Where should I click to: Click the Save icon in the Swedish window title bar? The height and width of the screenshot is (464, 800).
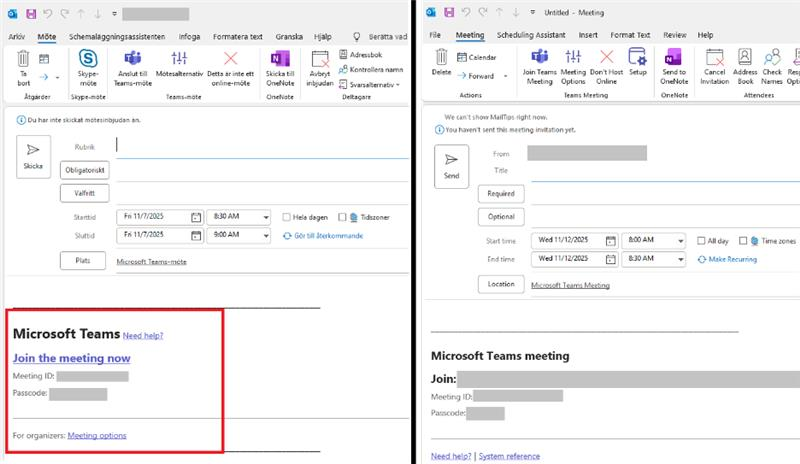pyautogui.click(x=31, y=14)
